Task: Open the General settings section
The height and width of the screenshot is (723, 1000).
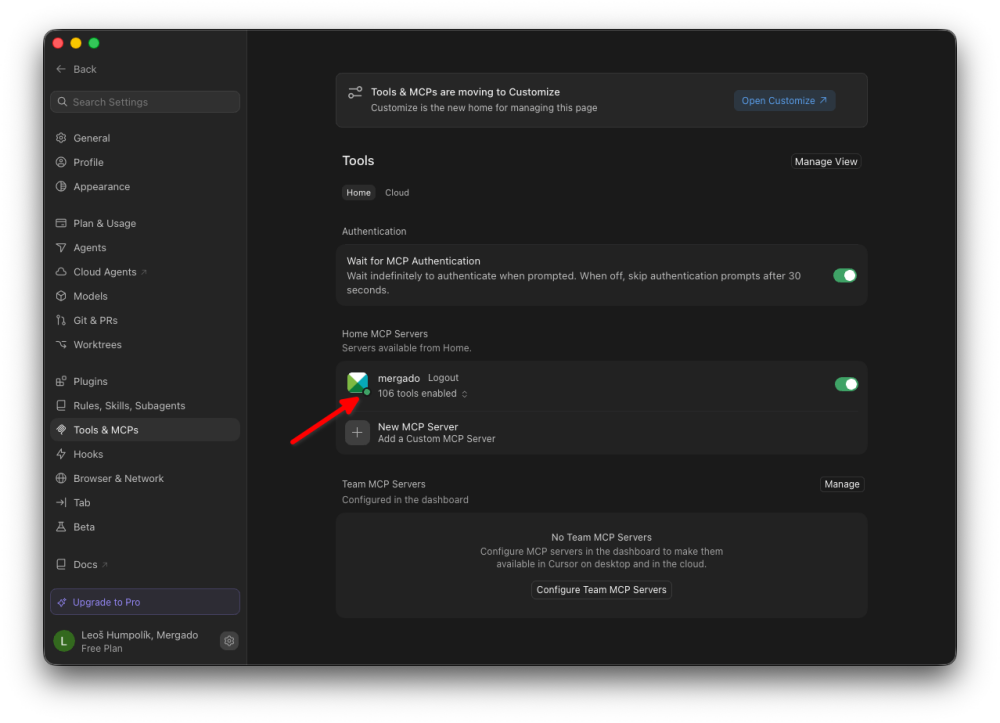Action: (x=145, y=138)
